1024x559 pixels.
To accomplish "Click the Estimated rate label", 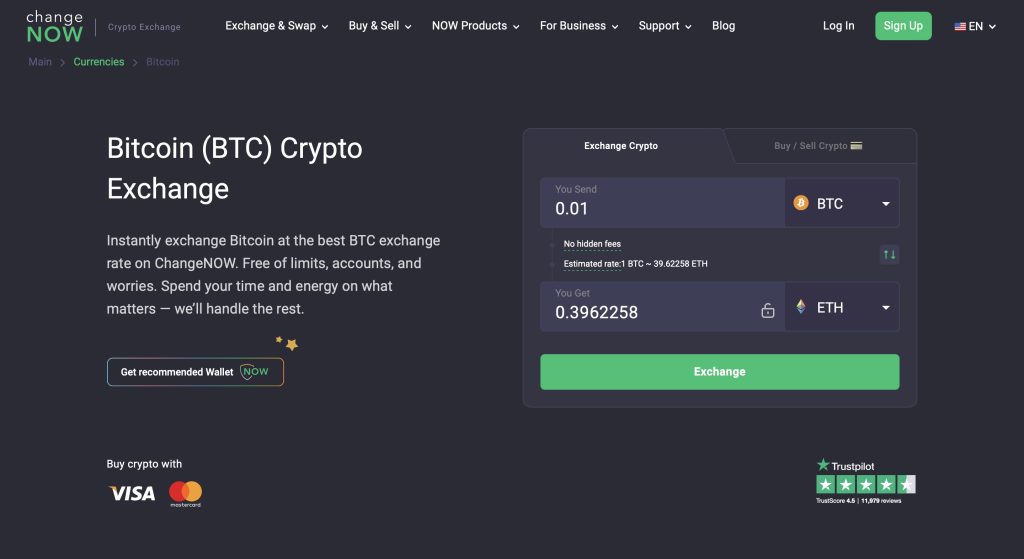I will point(592,264).
